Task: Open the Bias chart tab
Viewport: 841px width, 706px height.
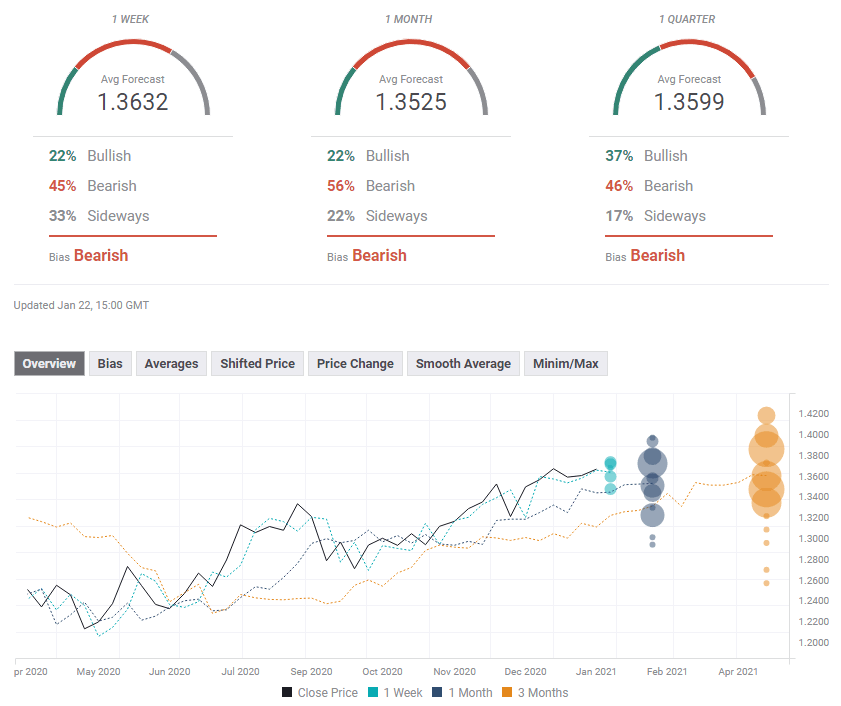Action: coord(110,363)
